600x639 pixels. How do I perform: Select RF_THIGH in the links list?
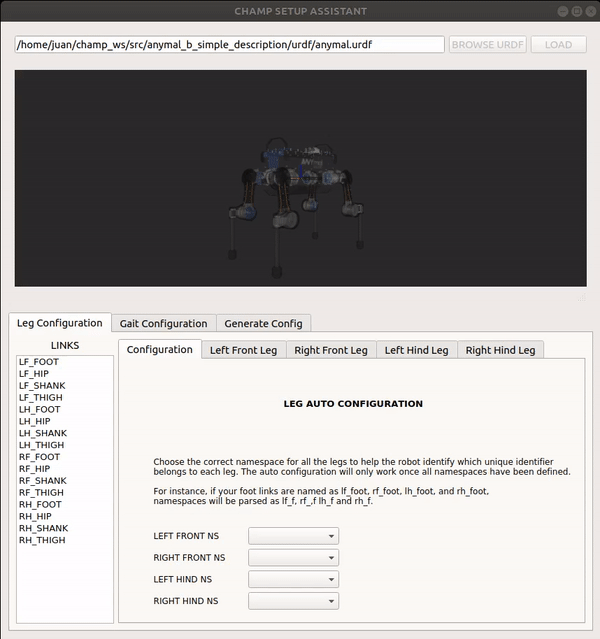coord(42,492)
